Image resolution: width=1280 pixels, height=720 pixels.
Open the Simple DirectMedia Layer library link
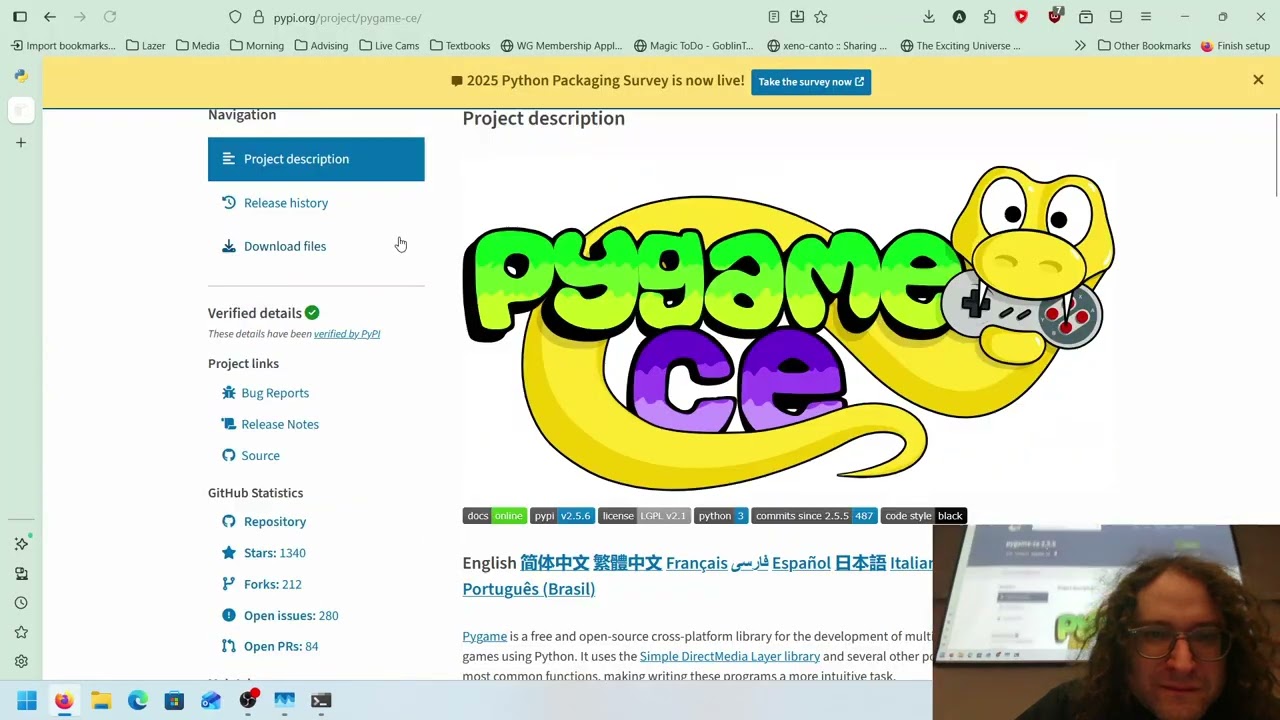[730, 656]
